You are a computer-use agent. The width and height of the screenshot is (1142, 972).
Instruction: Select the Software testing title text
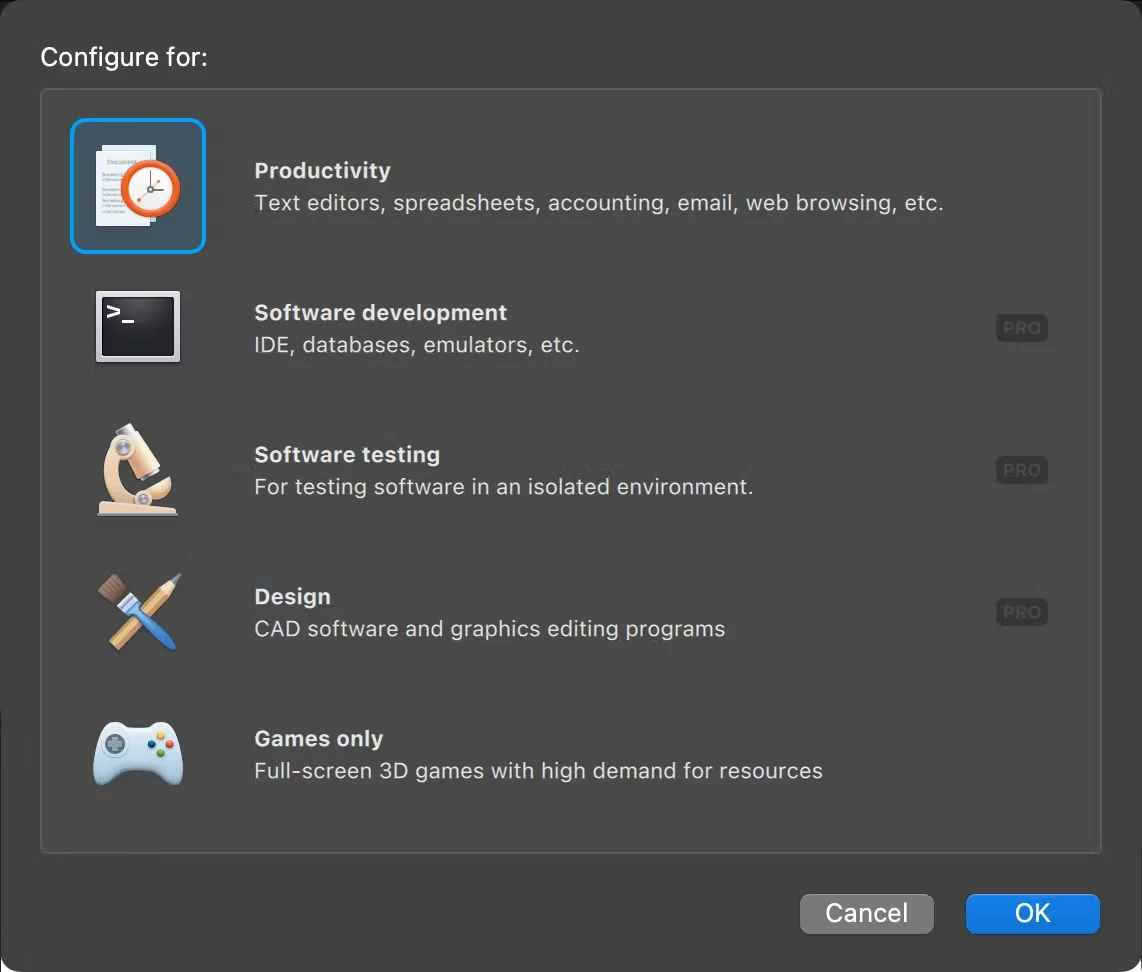tap(347, 455)
